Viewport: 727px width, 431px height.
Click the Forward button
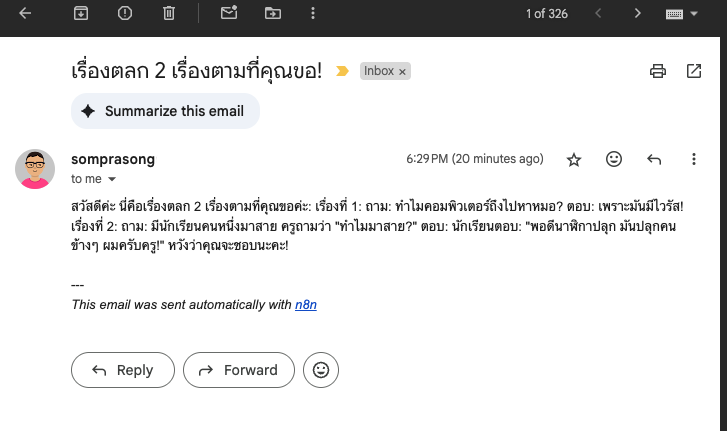[x=239, y=370]
